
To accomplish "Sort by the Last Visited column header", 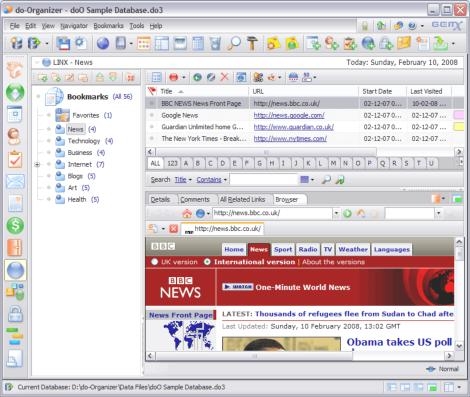I will (x=429, y=91).
